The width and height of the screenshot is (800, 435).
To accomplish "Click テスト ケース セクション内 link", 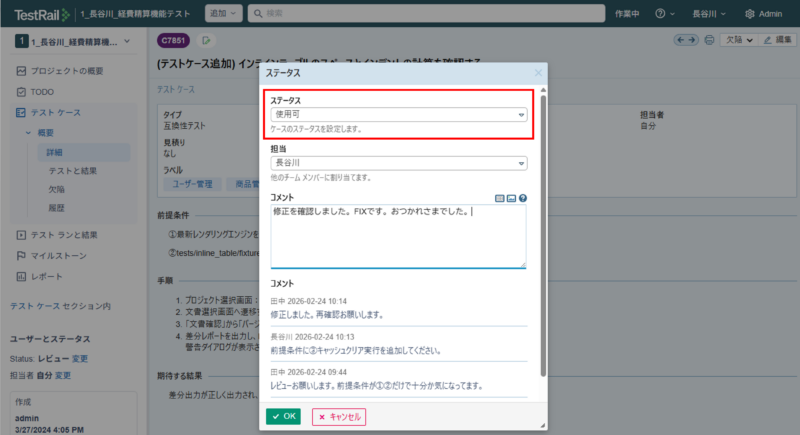I will coord(60,306).
